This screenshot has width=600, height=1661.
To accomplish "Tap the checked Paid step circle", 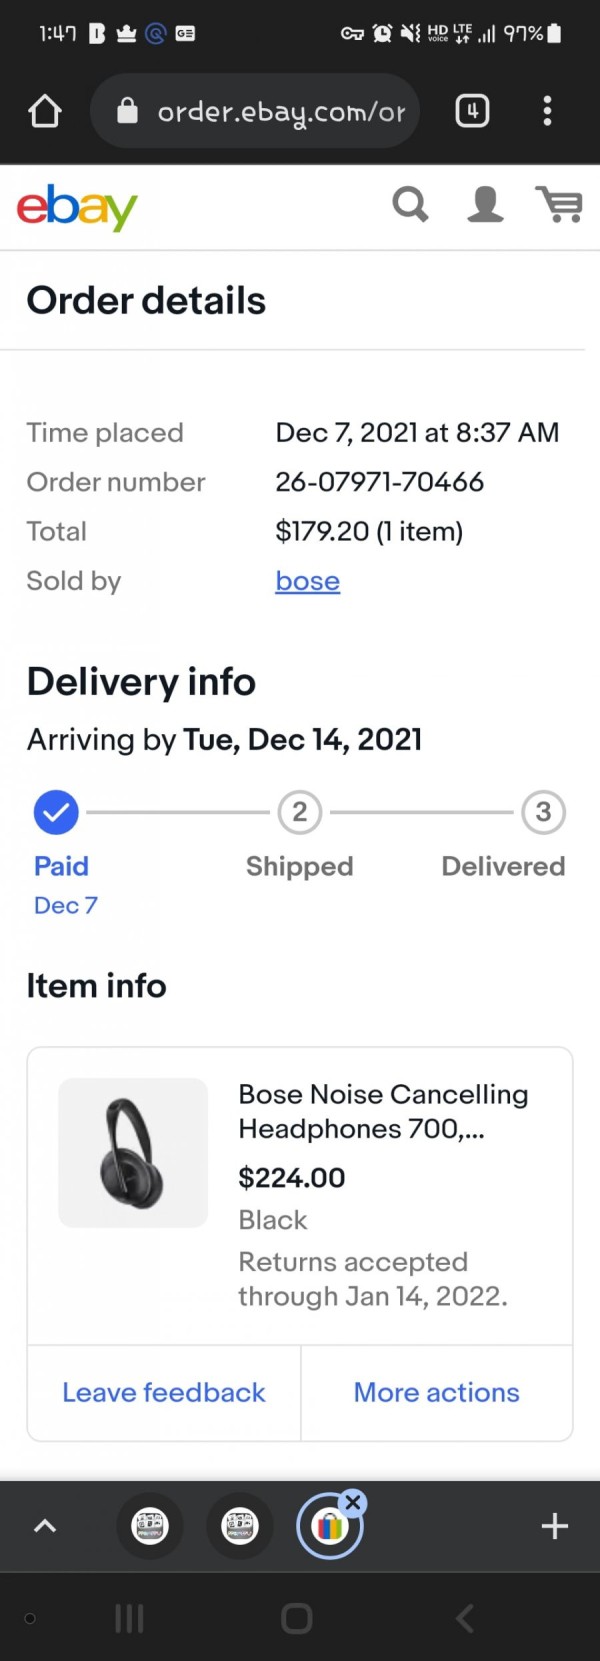I will [56, 812].
